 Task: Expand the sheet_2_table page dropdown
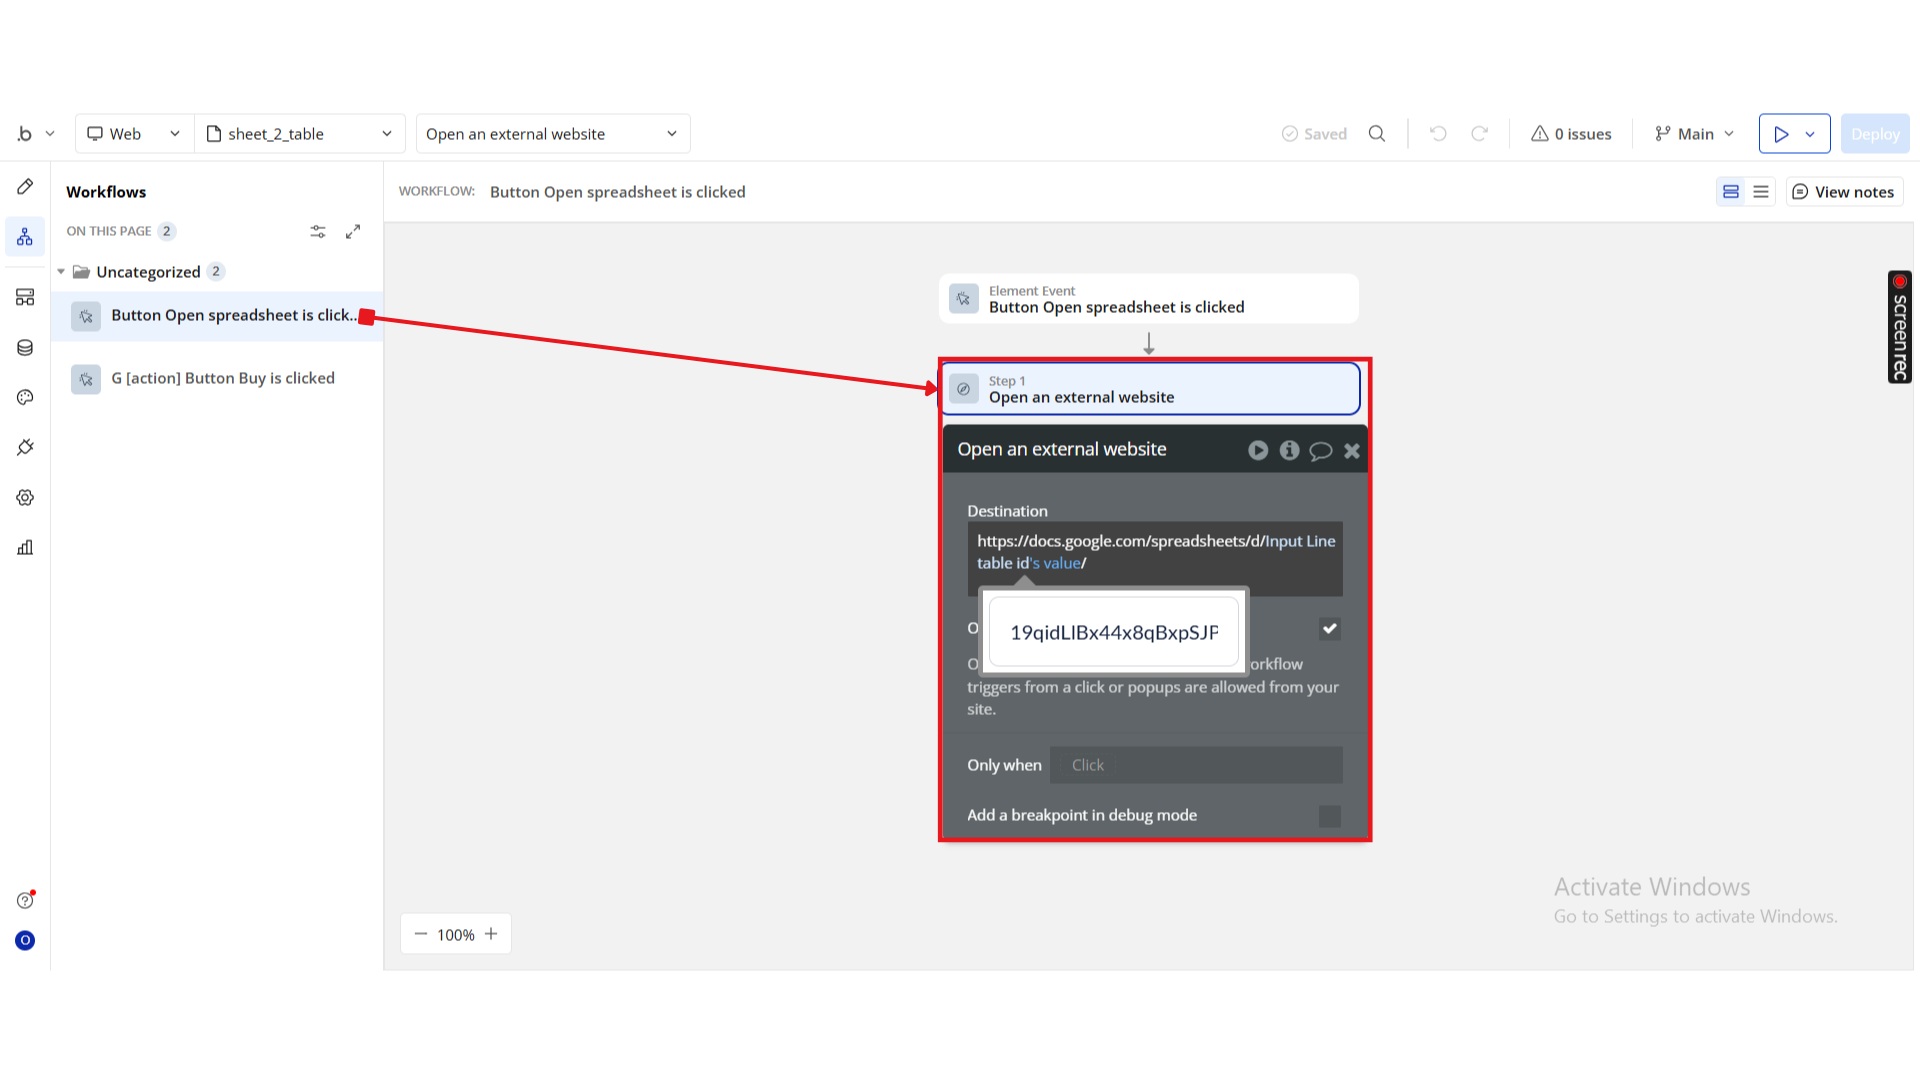click(x=300, y=134)
